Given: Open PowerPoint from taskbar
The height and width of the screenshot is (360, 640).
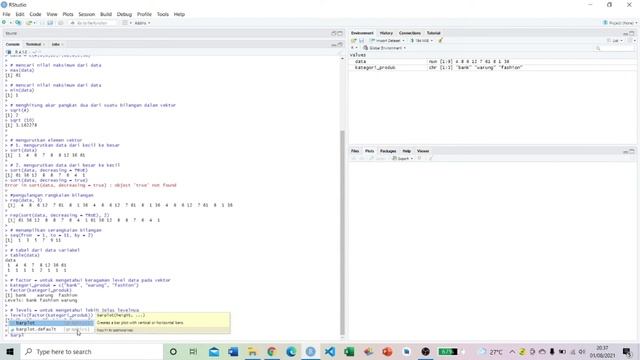Looking at the screenshot, I should (x=387, y=351).
